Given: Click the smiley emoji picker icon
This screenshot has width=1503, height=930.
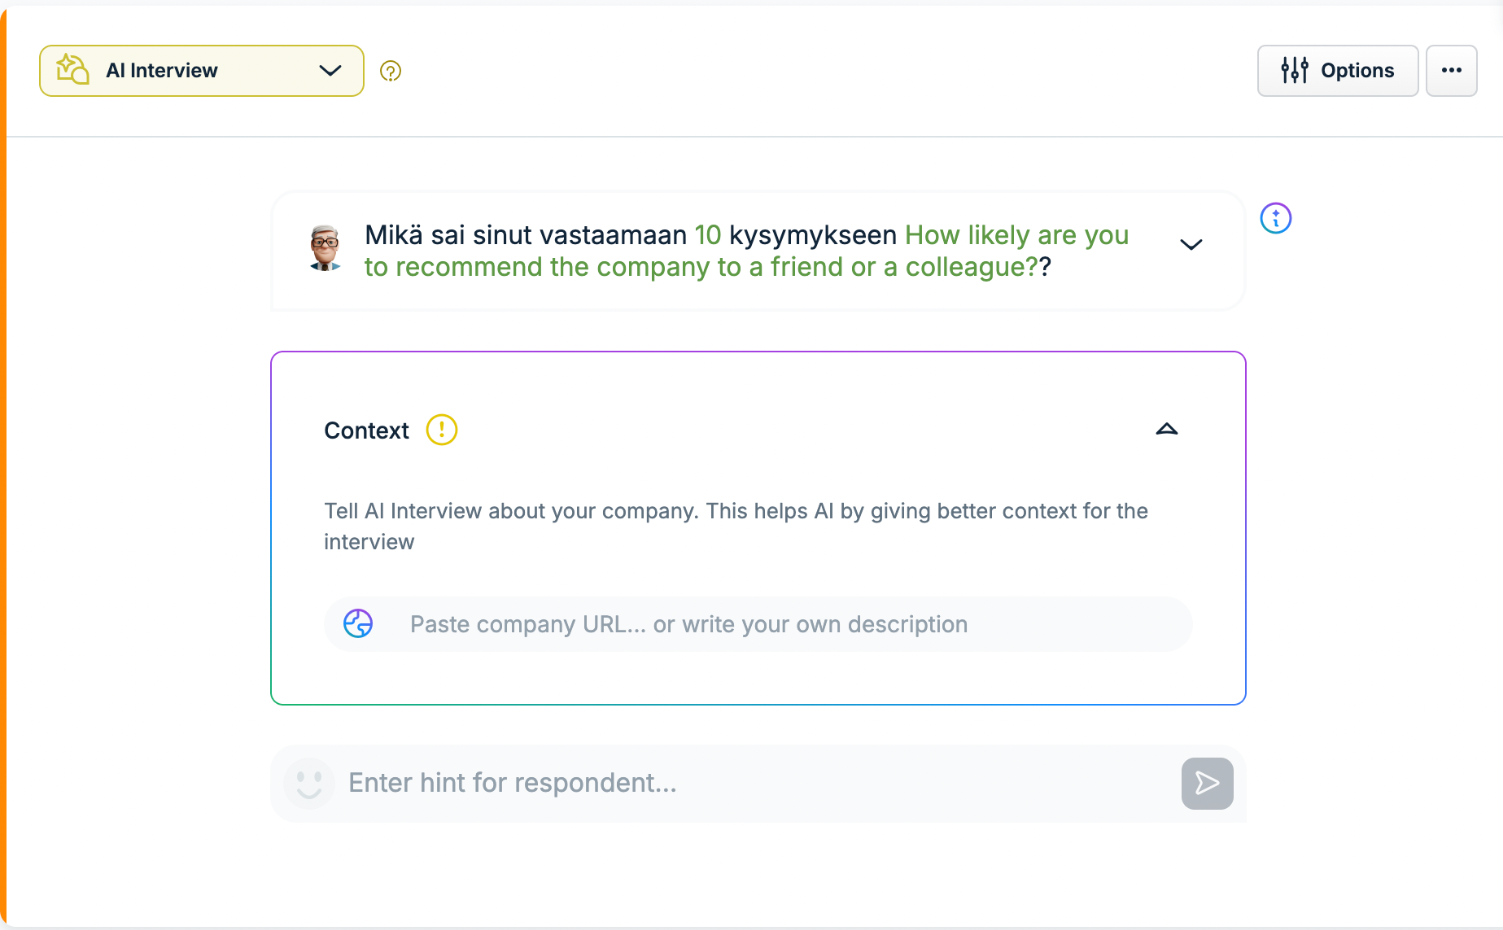Looking at the screenshot, I should pyautogui.click(x=309, y=783).
